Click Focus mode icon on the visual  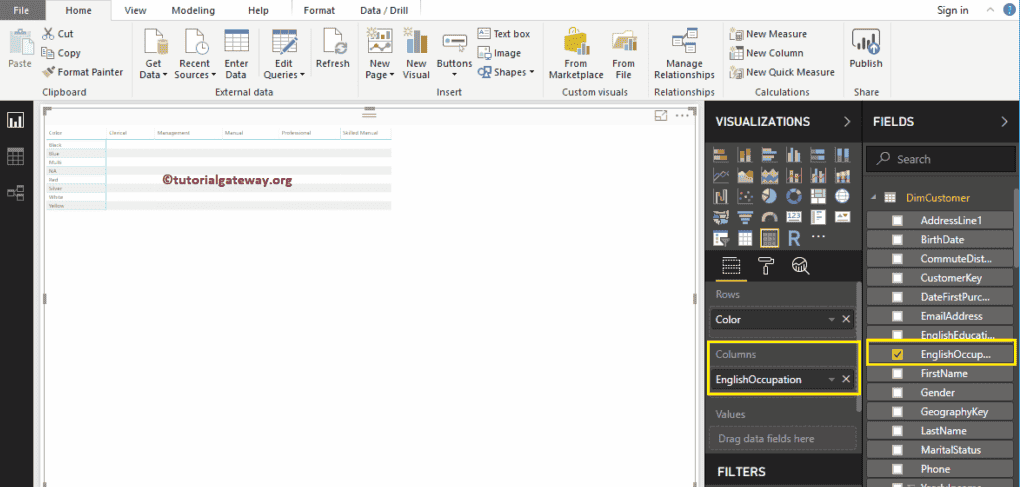660,116
